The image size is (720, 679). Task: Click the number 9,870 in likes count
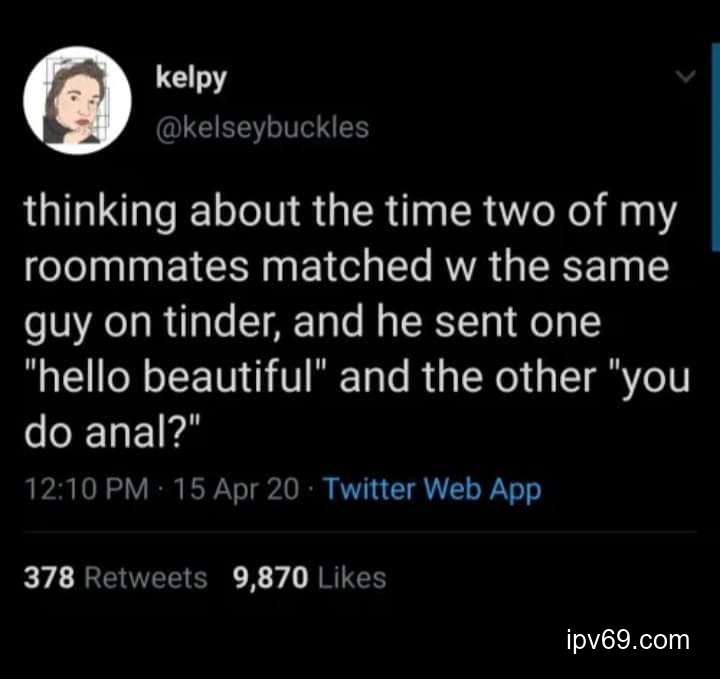(x=269, y=577)
